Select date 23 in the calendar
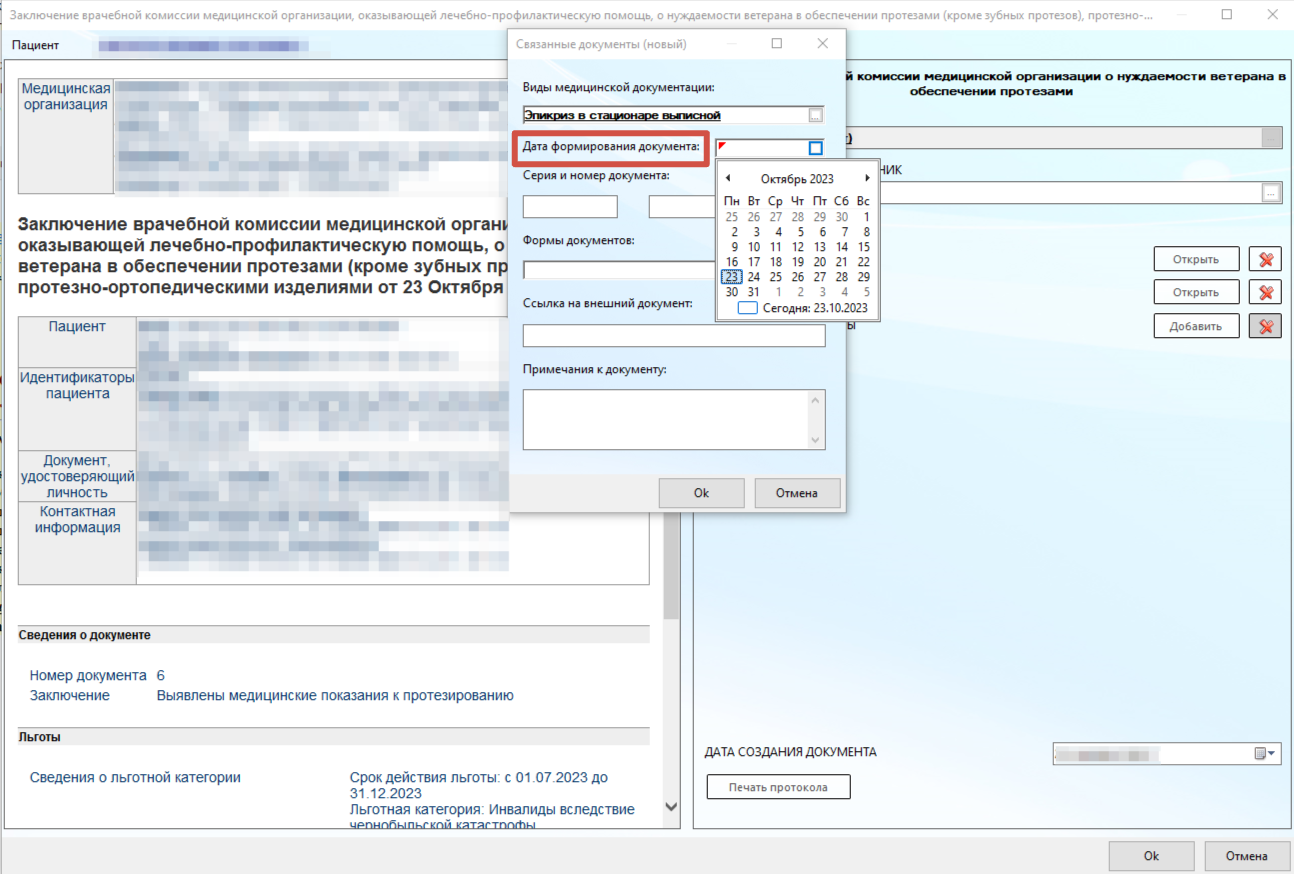Image resolution: width=1294 pixels, height=874 pixels. 732,277
